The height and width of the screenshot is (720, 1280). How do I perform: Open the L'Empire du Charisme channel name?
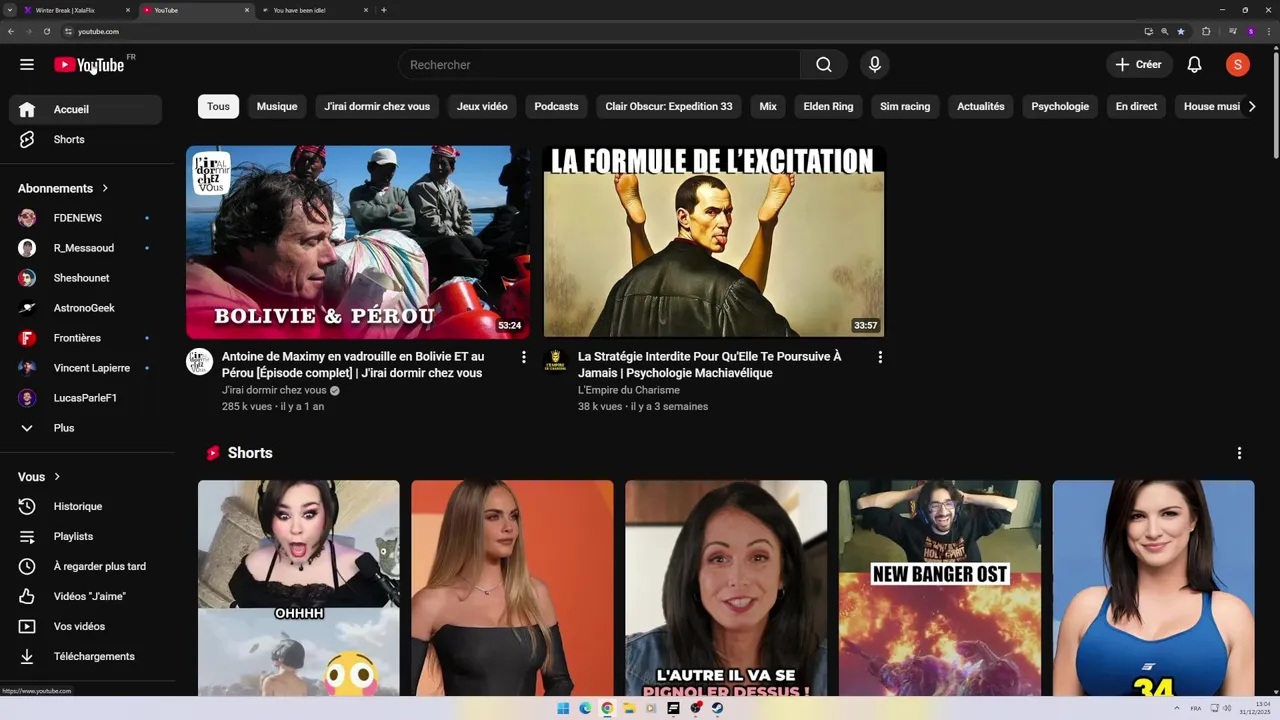(x=629, y=390)
